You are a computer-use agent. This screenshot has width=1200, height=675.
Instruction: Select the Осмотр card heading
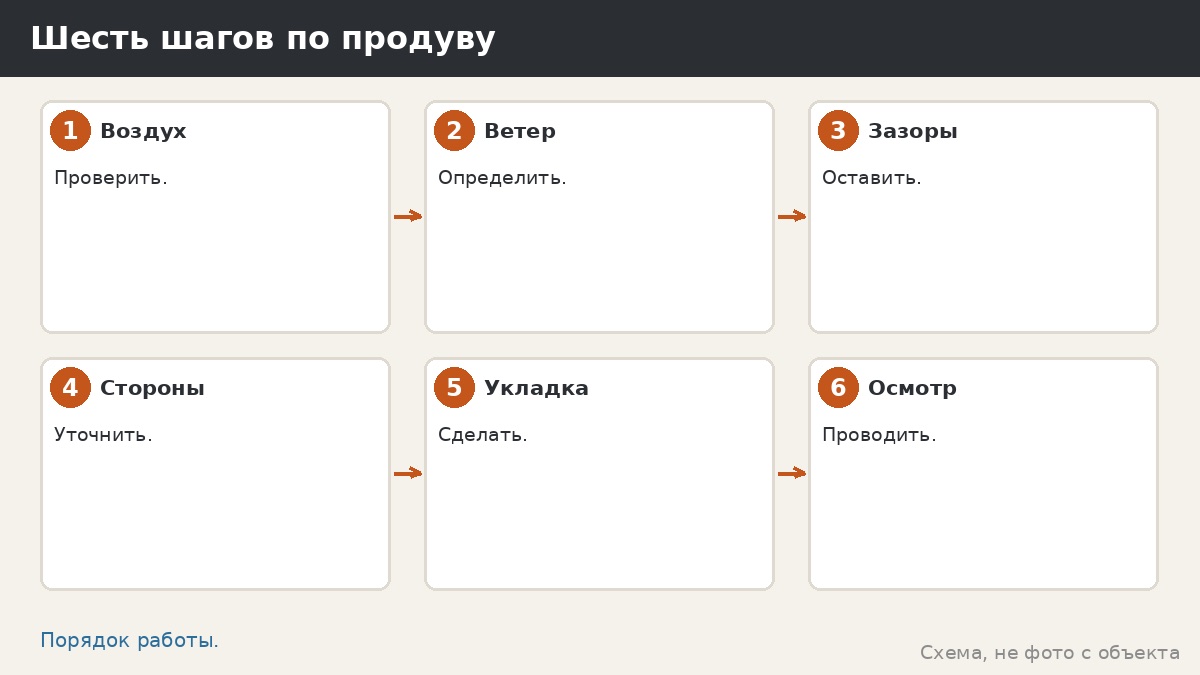(912, 389)
